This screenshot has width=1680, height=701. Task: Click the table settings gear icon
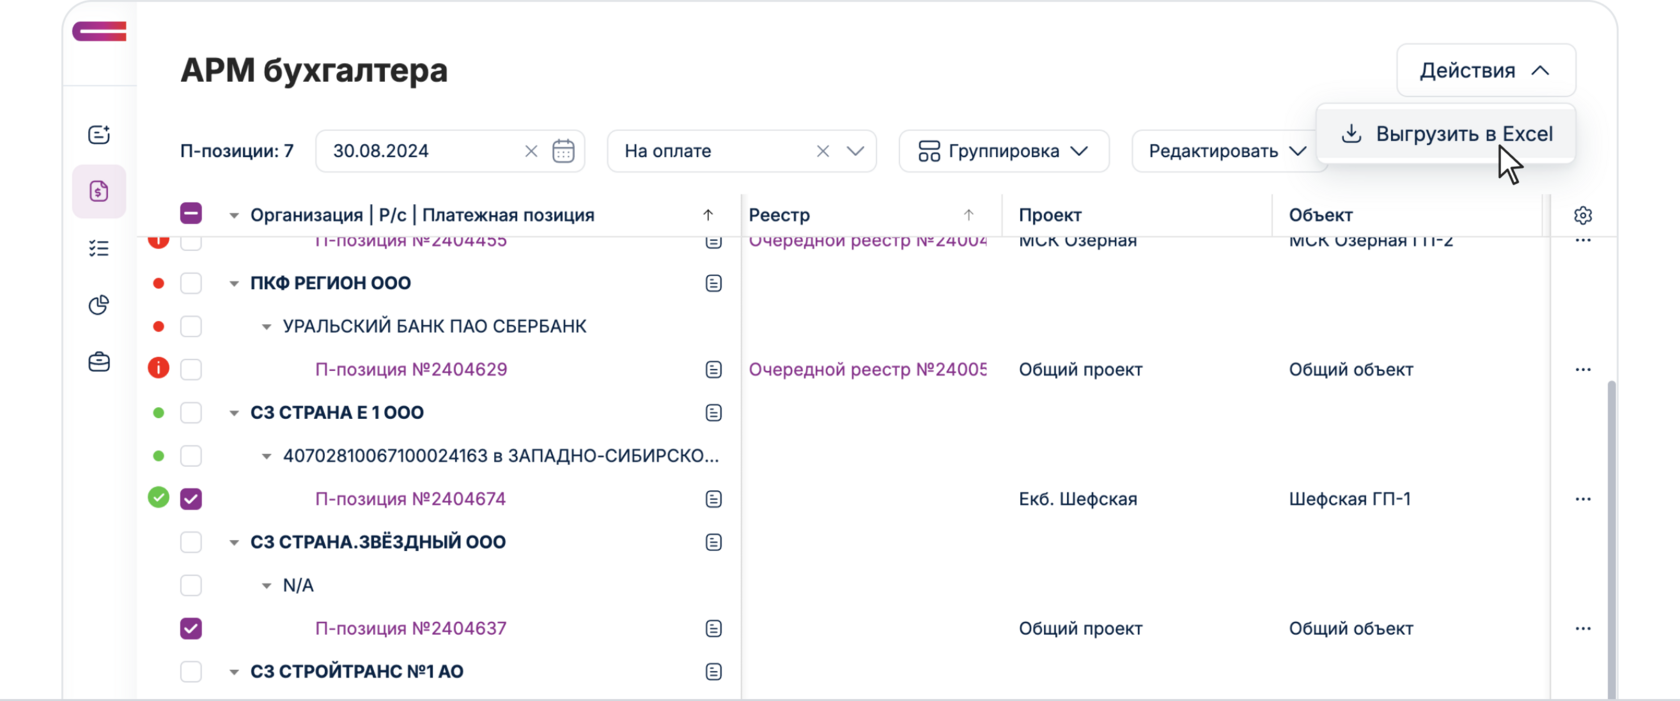[x=1582, y=215]
